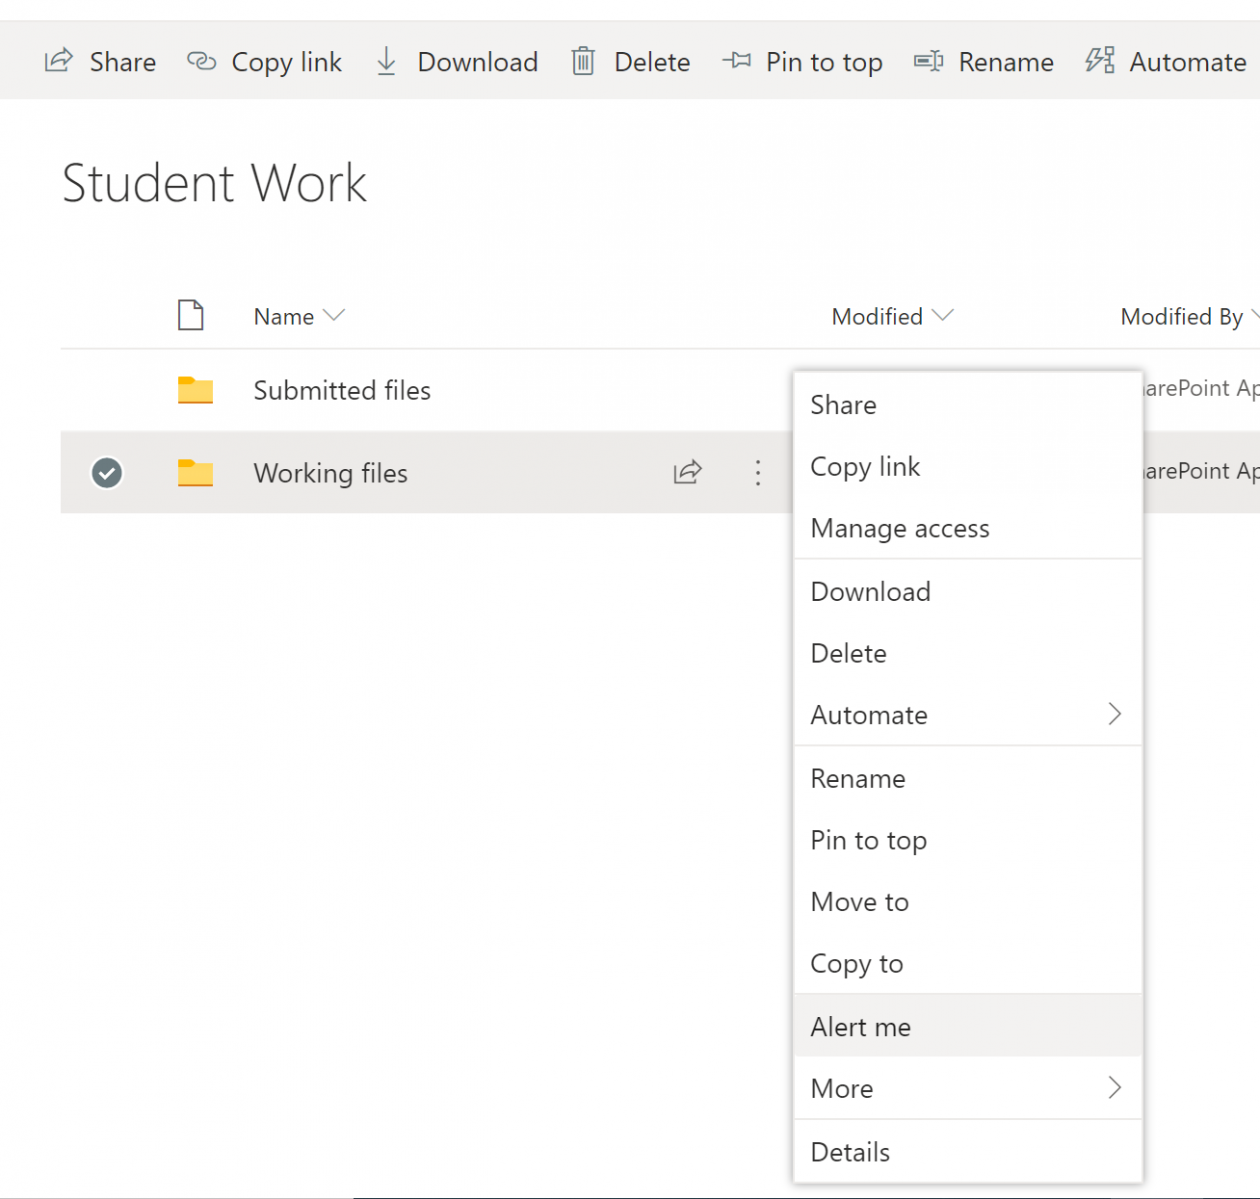Screen dimensions: 1260x1199
Task: Choose Delete in the context menu
Action: (x=968, y=654)
